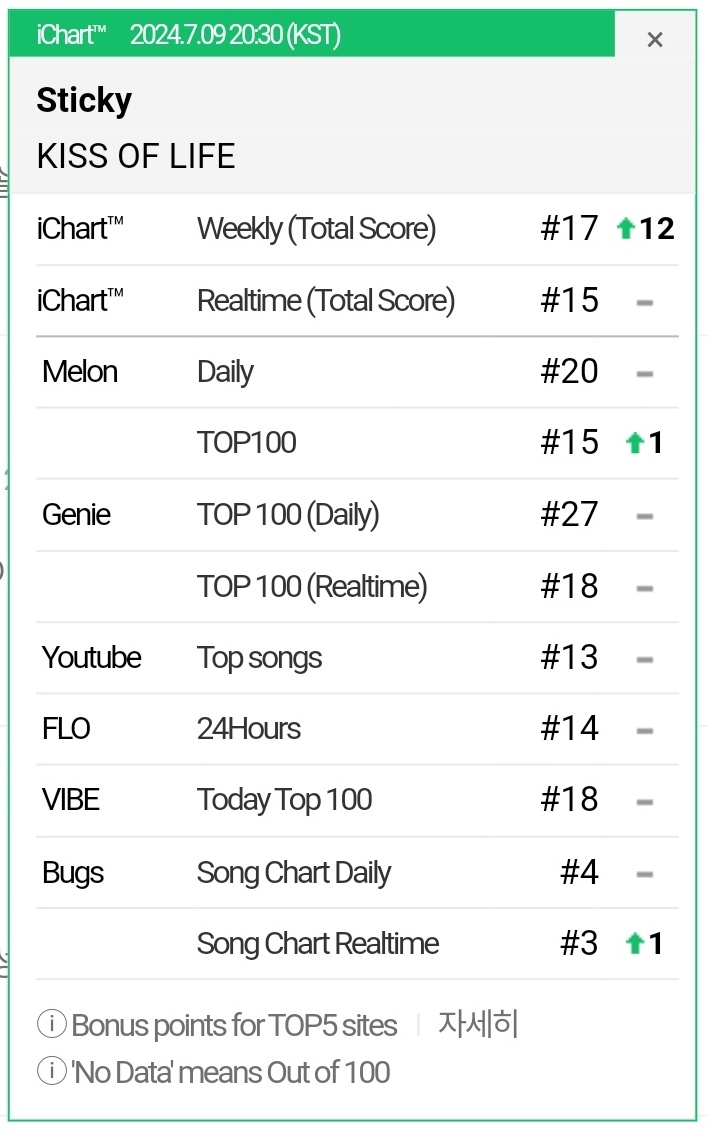Image resolution: width=708 pixels, height=1133 pixels.
Task: Click the Genie TOP 100 (Realtime) entry
Action: (x=312, y=586)
